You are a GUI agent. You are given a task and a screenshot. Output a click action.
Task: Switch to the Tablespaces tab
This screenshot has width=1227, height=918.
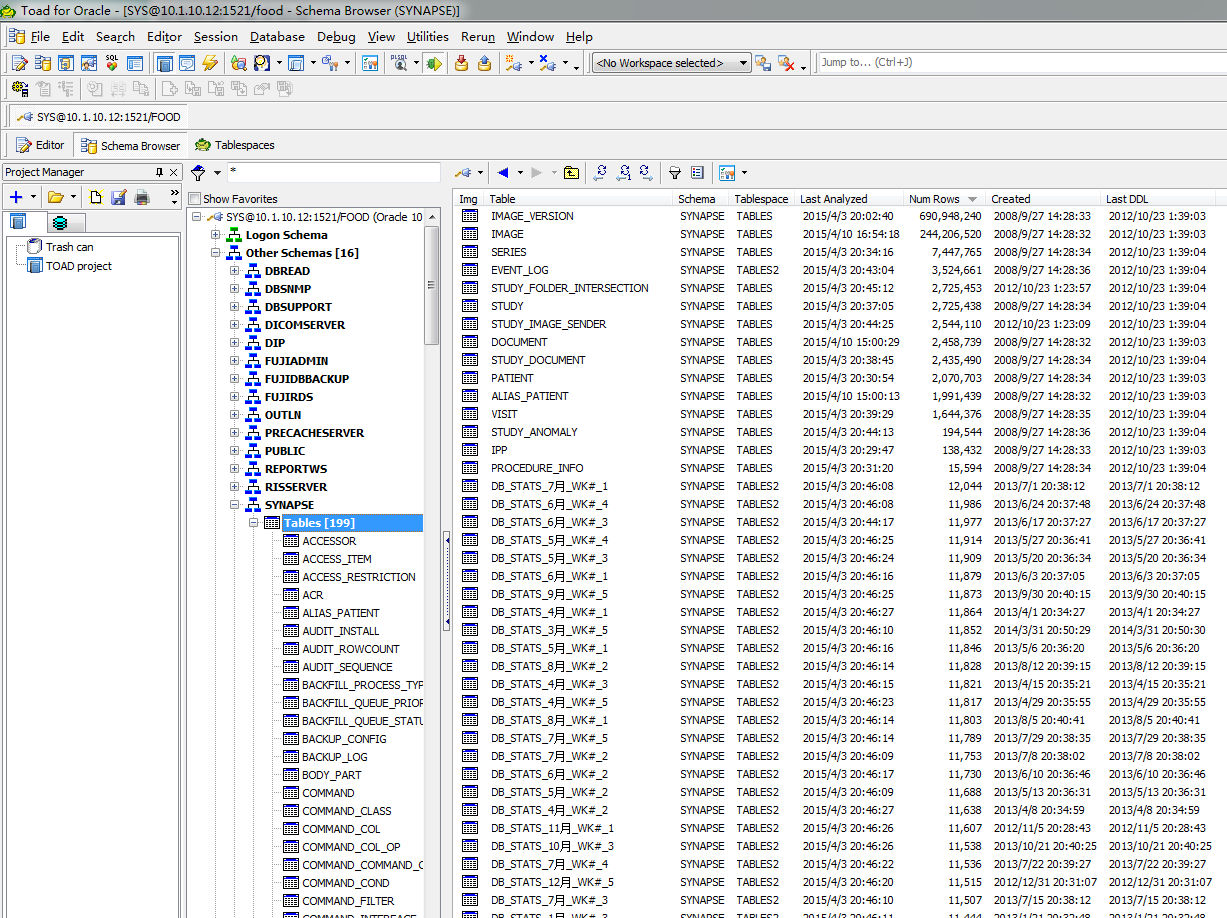pos(235,145)
